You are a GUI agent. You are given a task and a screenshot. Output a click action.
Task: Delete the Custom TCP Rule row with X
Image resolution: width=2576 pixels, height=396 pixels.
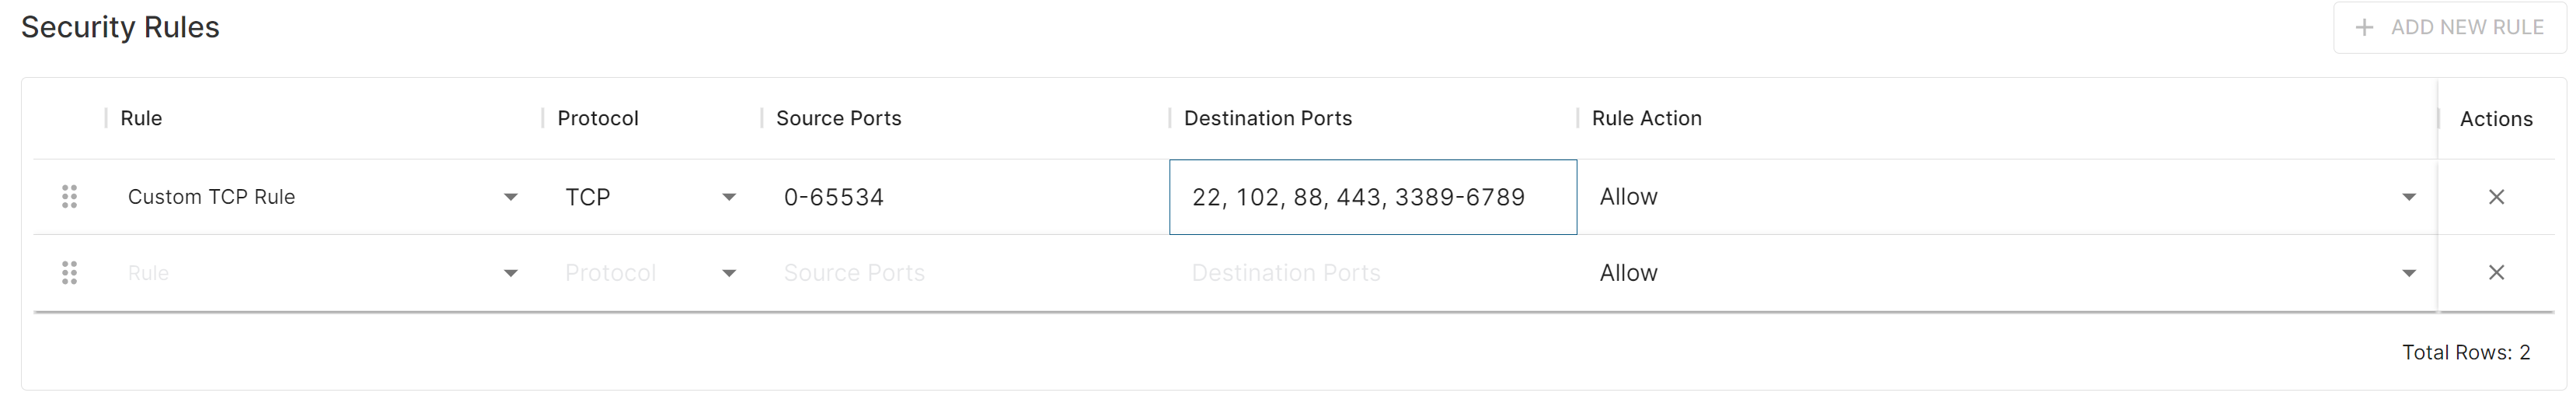[x=2496, y=197]
